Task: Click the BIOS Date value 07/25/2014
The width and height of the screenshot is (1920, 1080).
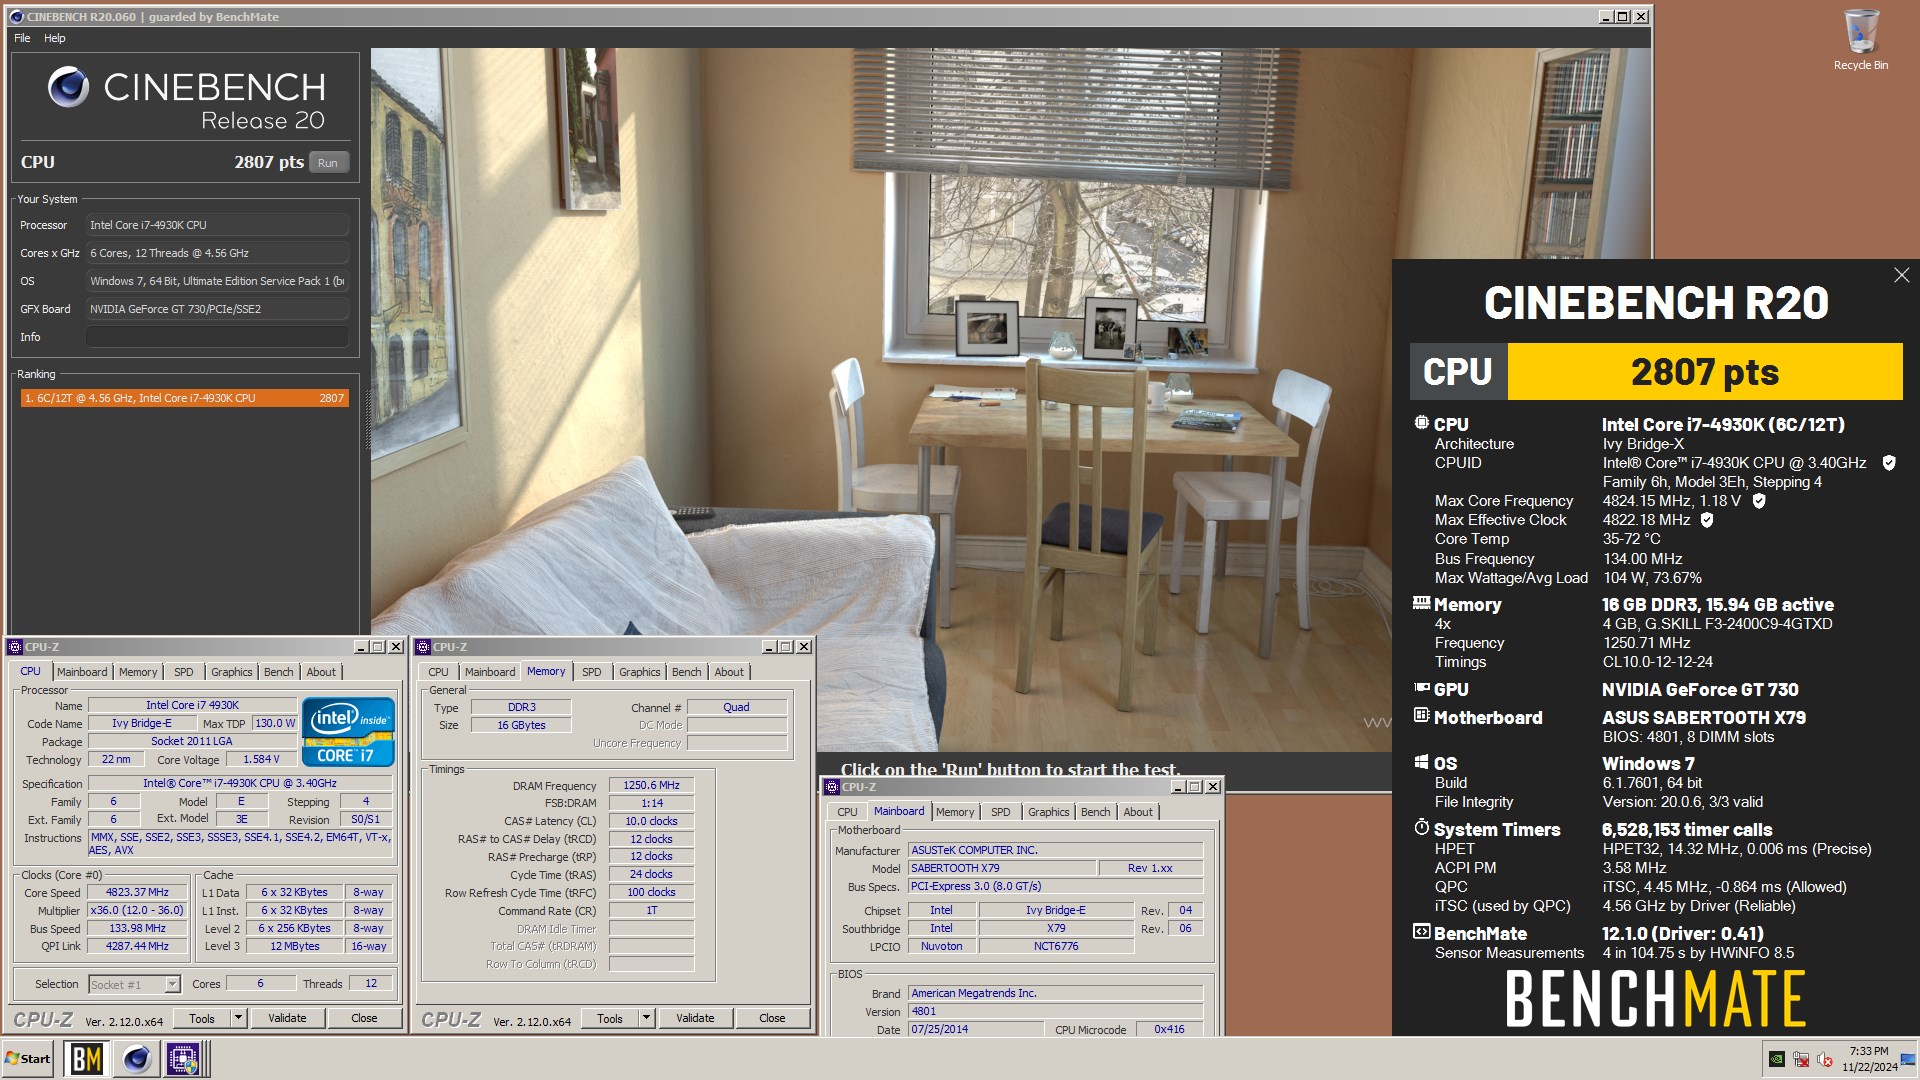Action: [975, 1029]
